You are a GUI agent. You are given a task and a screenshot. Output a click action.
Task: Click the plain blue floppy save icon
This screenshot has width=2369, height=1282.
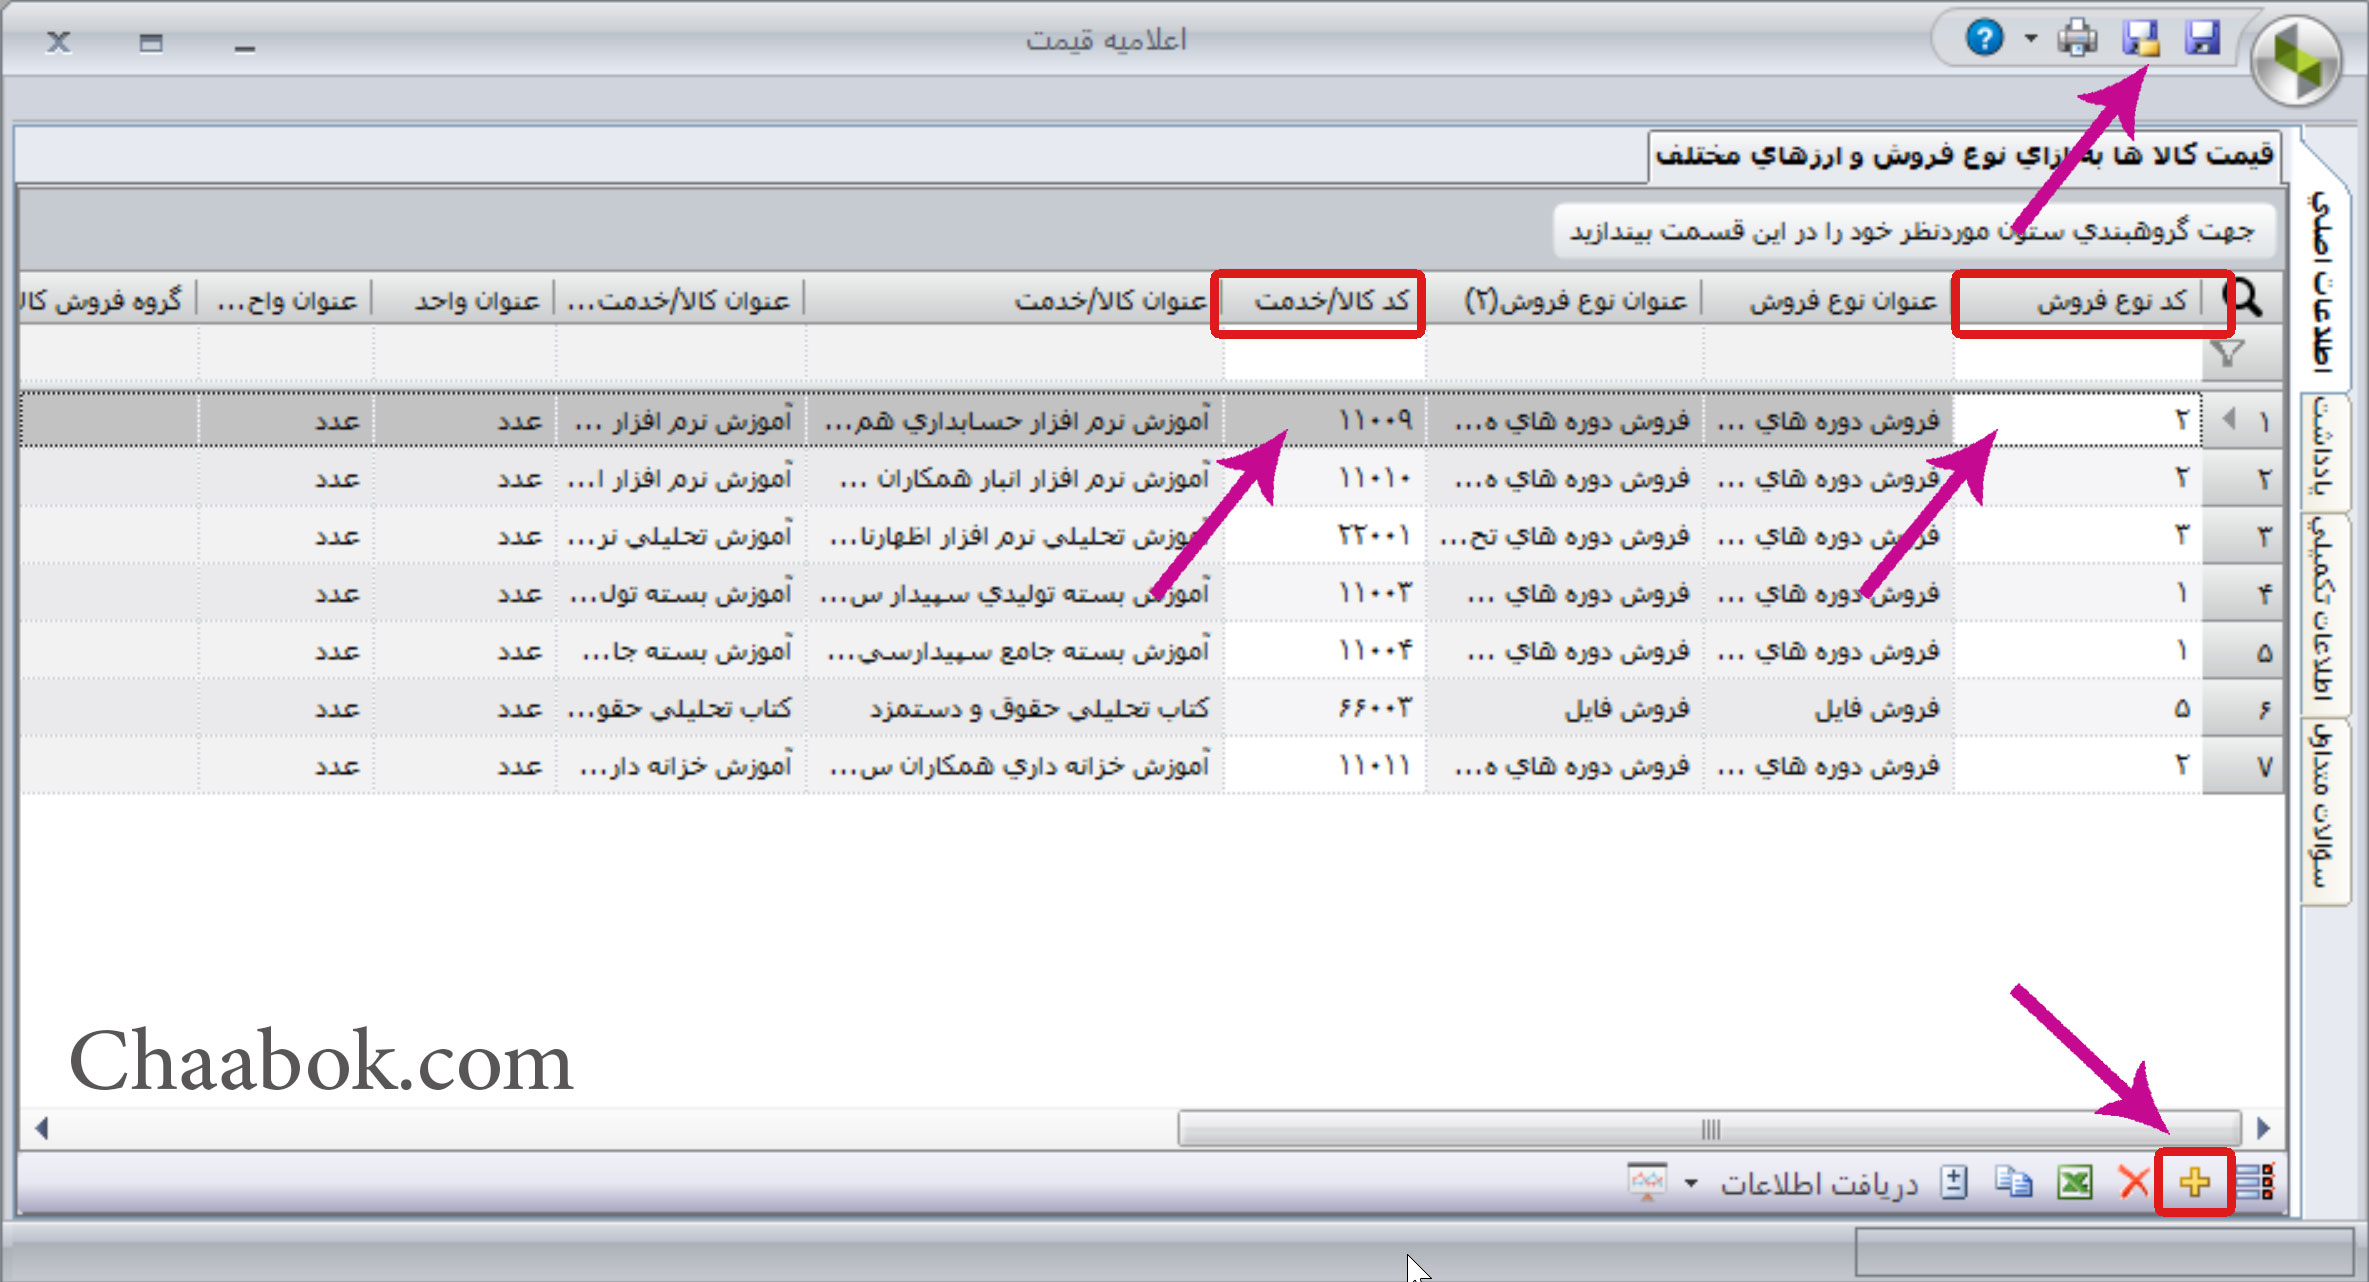point(2202,39)
